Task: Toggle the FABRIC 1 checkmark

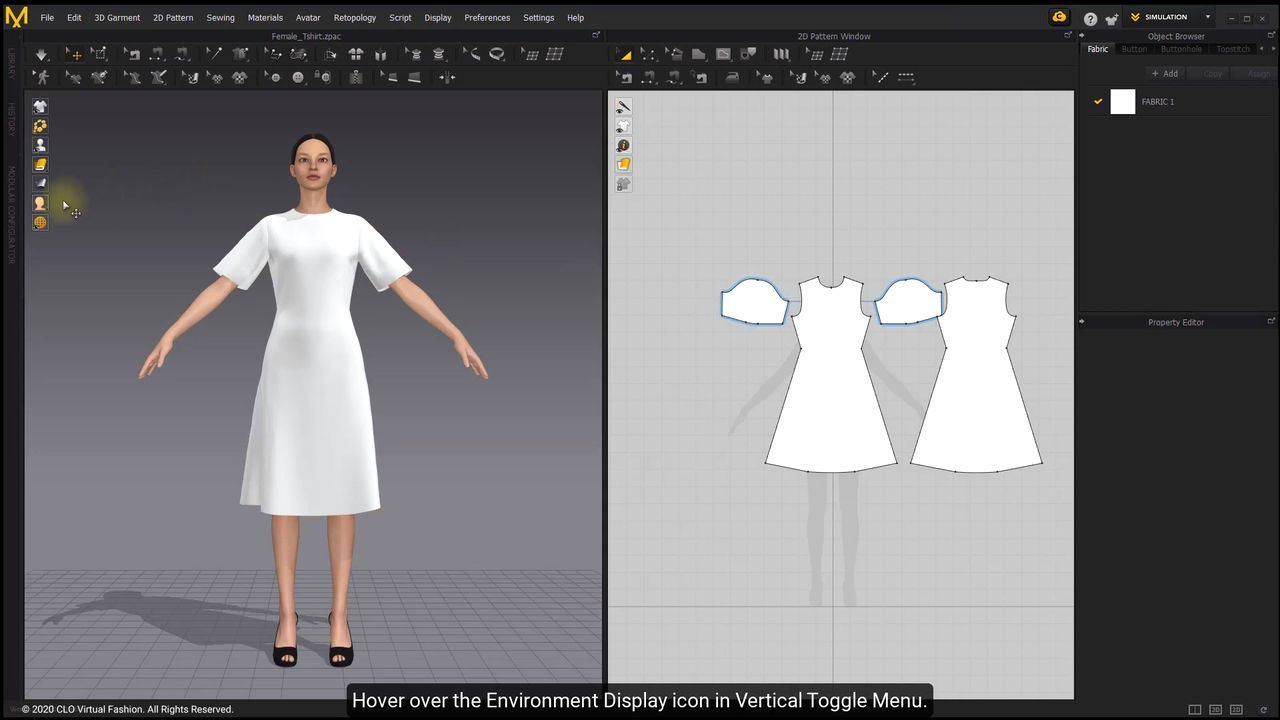Action: click(1098, 101)
